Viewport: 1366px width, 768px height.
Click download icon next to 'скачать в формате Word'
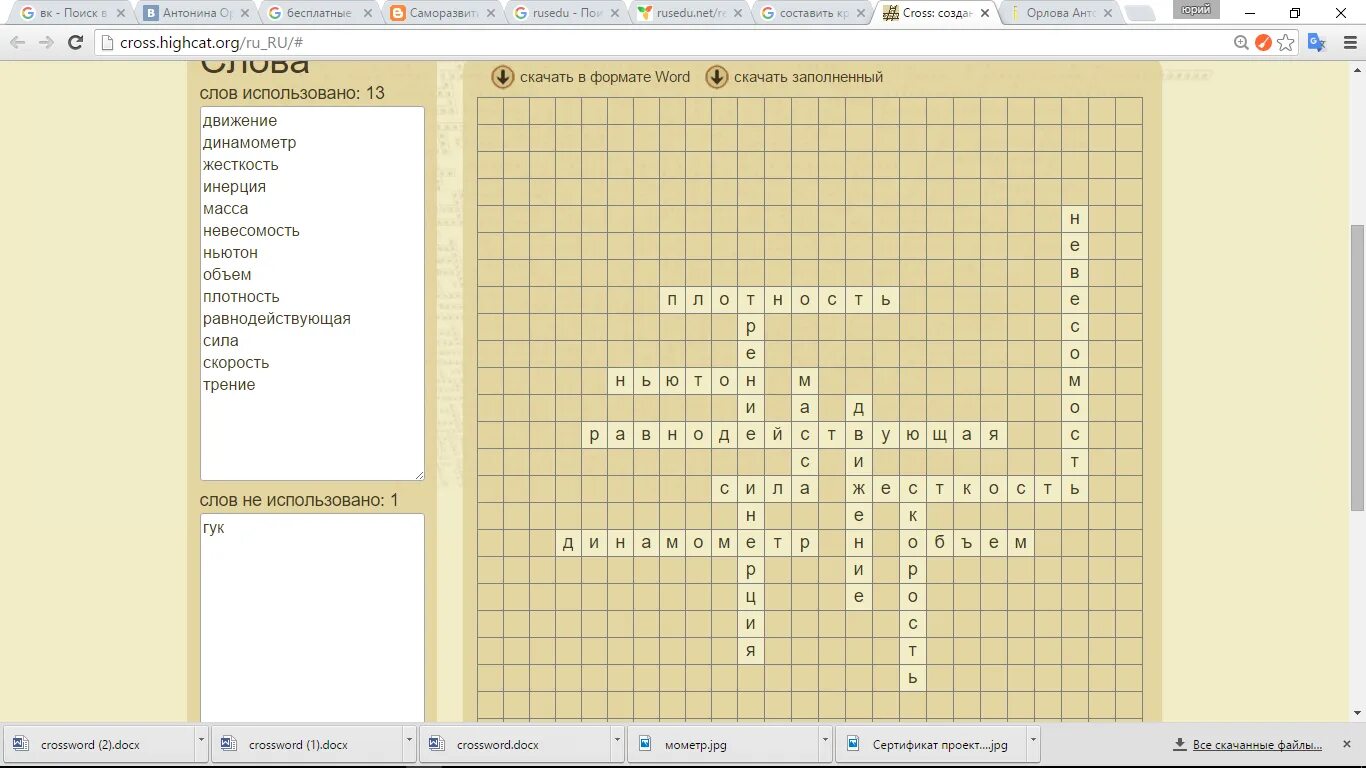tap(503, 77)
